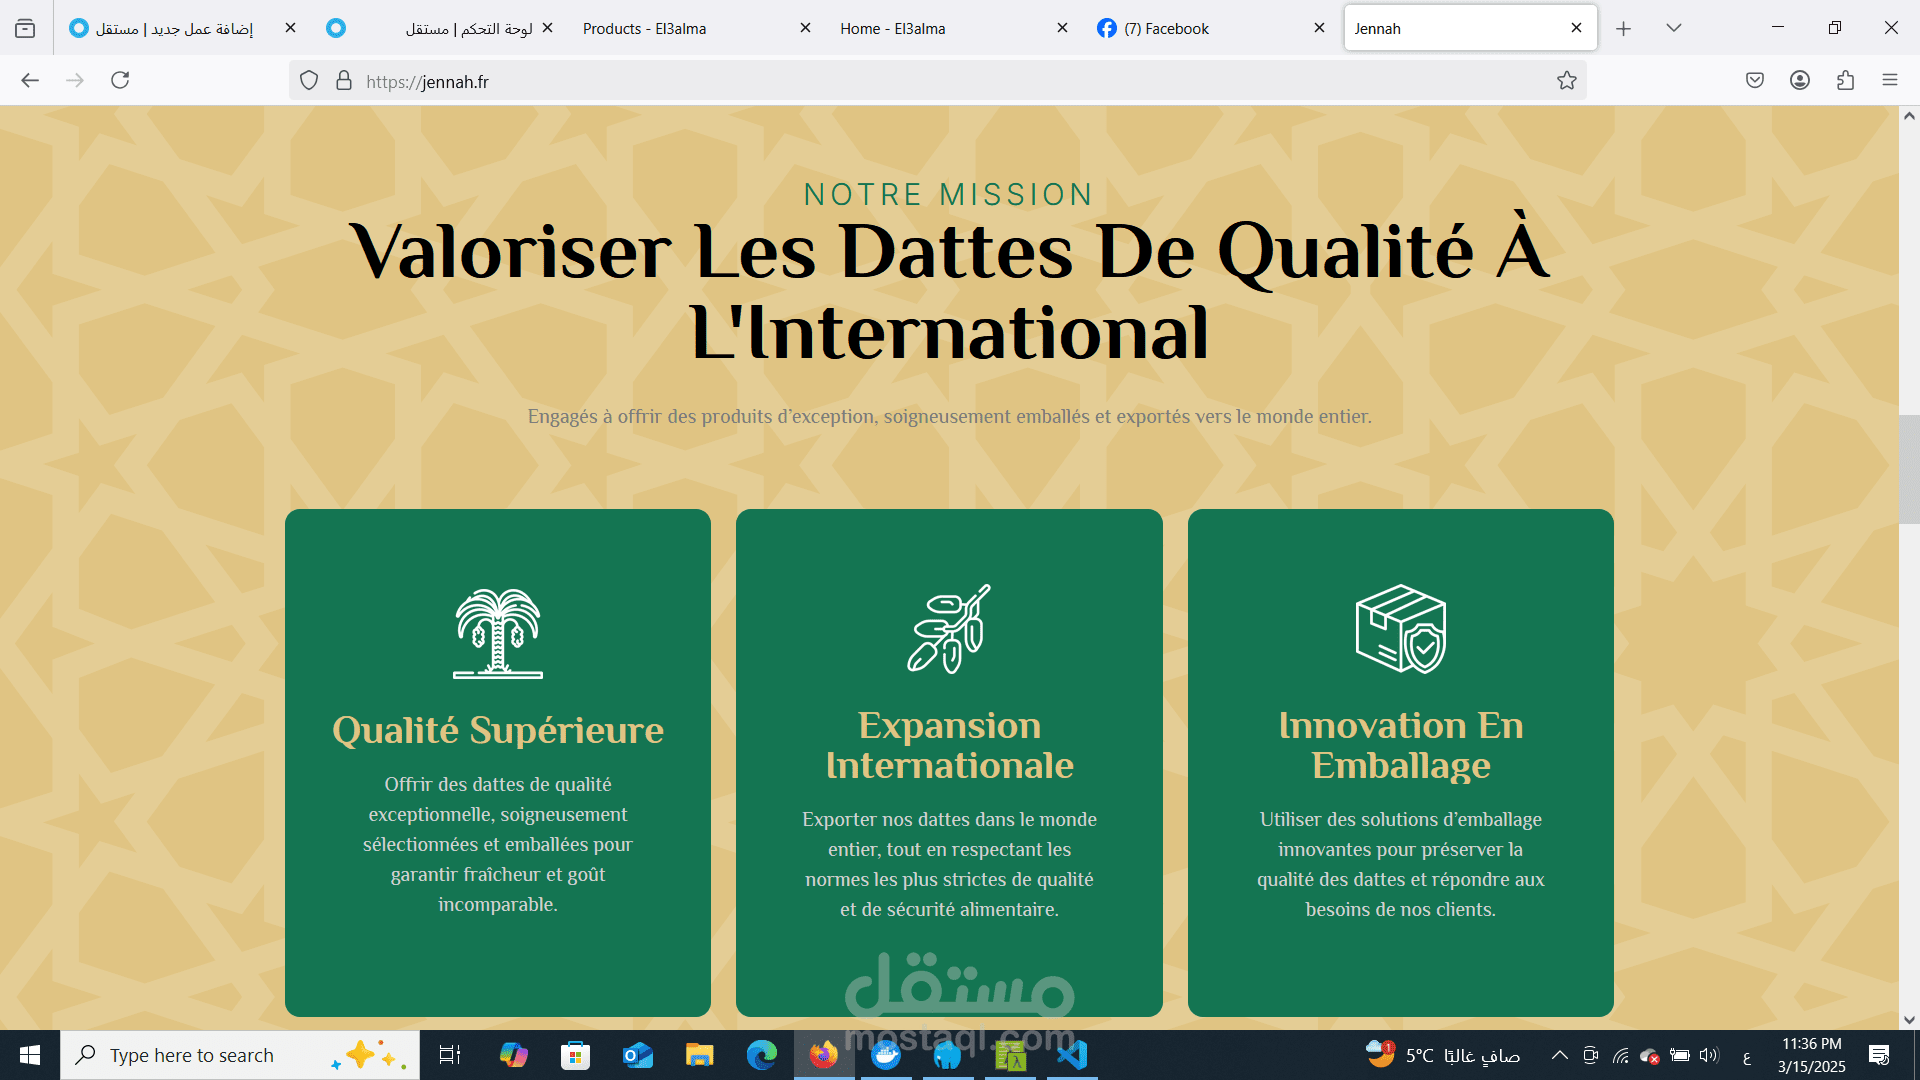This screenshot has width=1920, height=1080.
Task: Expand the list all tabs dropdown
Action: point(1673,28)
